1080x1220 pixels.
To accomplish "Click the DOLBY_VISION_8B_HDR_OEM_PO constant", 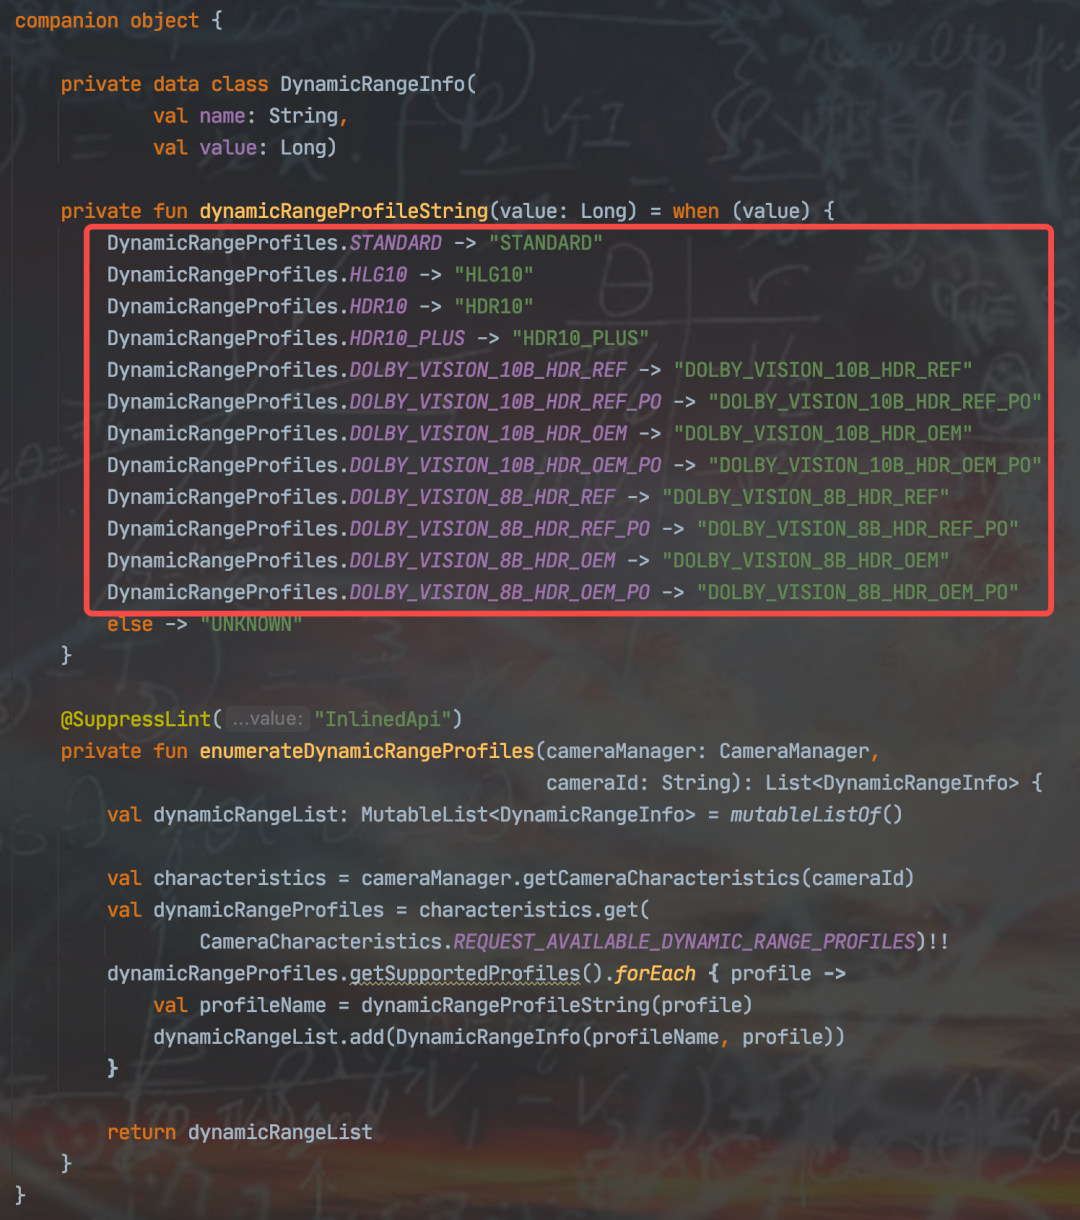I will tap(499, 592).
